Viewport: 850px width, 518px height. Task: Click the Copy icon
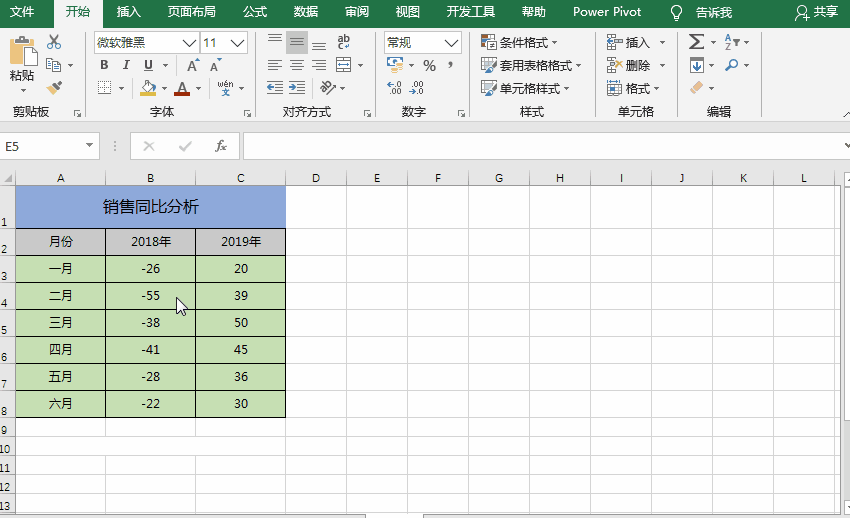[x=53, y=65]
